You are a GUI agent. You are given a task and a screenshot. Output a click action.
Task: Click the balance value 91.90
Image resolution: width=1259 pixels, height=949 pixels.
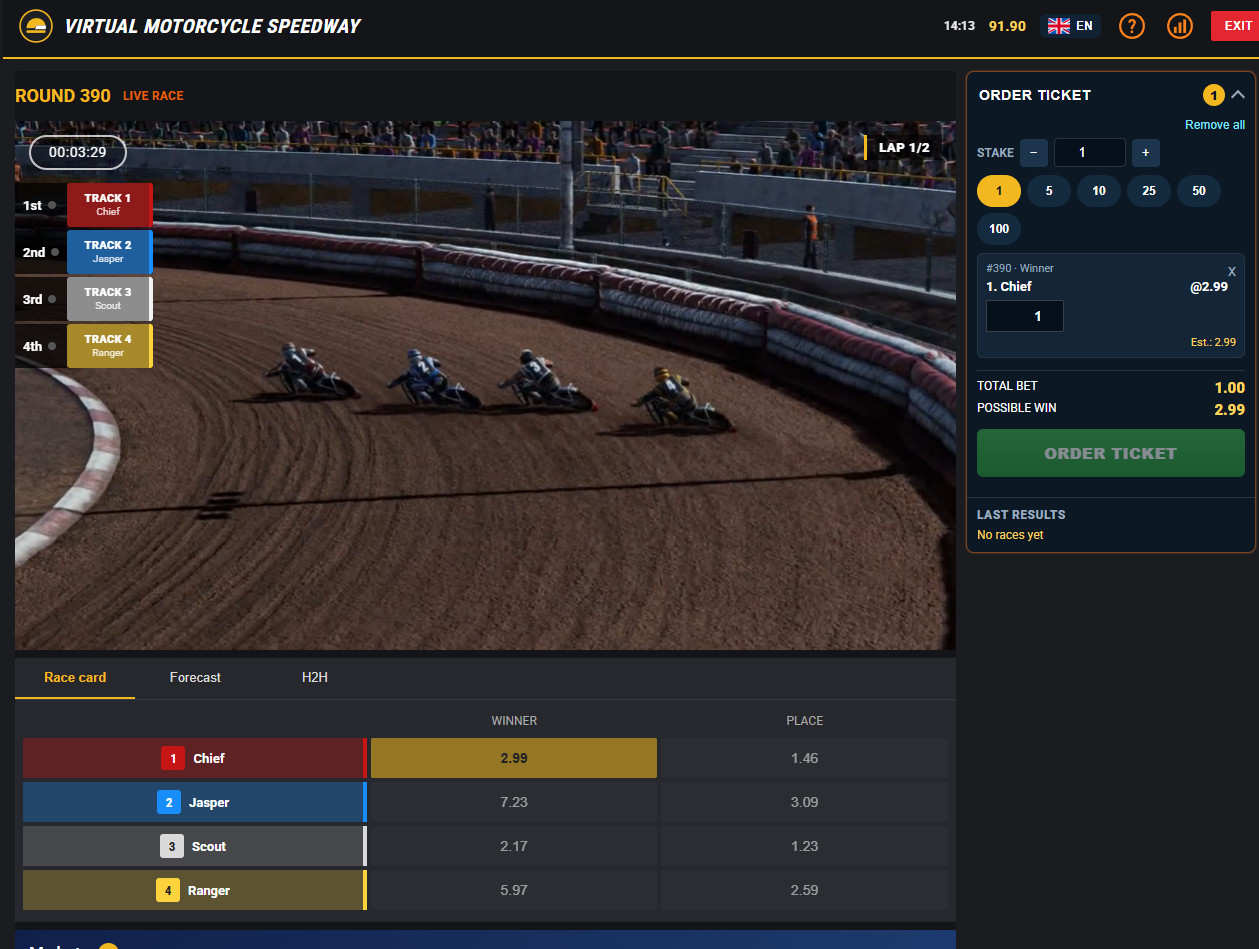(1007, 26)
